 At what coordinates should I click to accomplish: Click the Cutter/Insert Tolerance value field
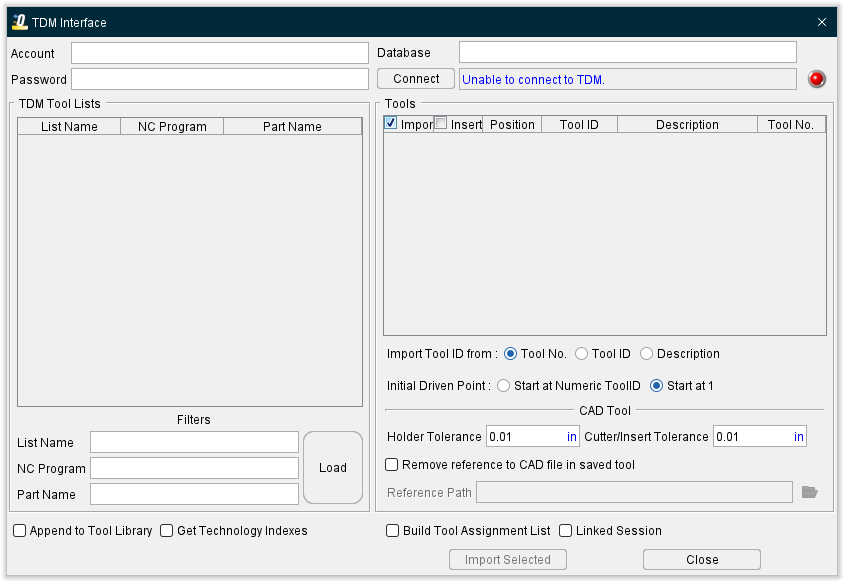(x=760, y=436)
